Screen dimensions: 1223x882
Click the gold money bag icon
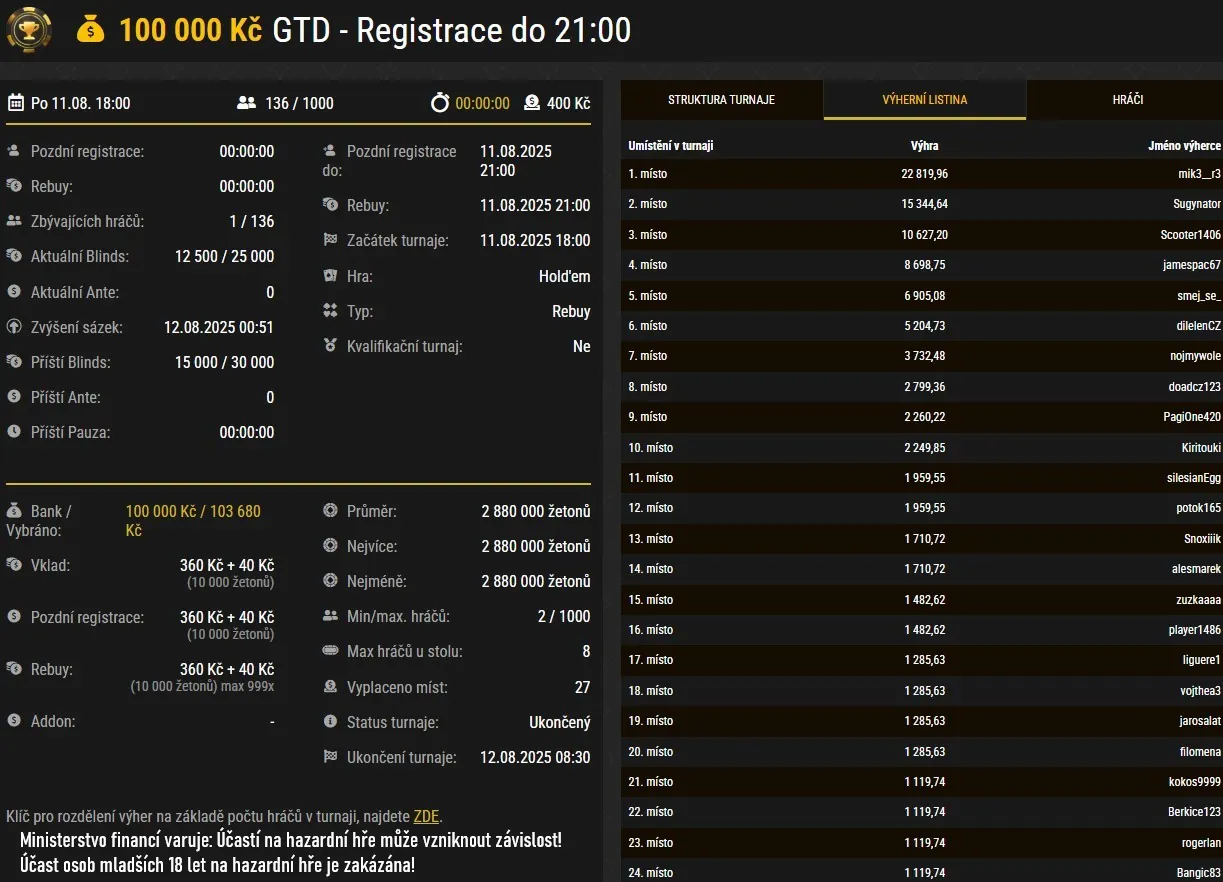tap(91, 30)
